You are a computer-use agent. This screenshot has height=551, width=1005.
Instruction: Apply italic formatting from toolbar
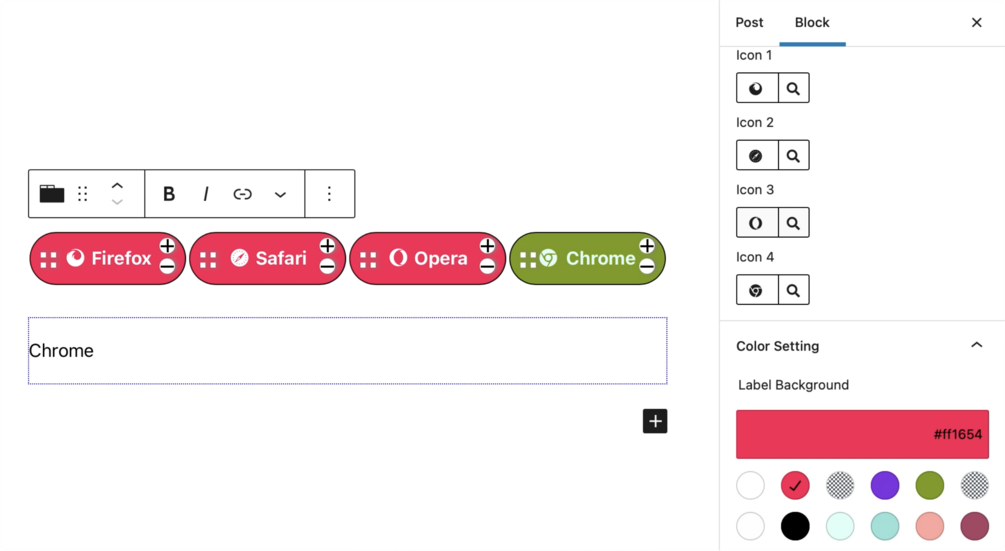(205, 193)
